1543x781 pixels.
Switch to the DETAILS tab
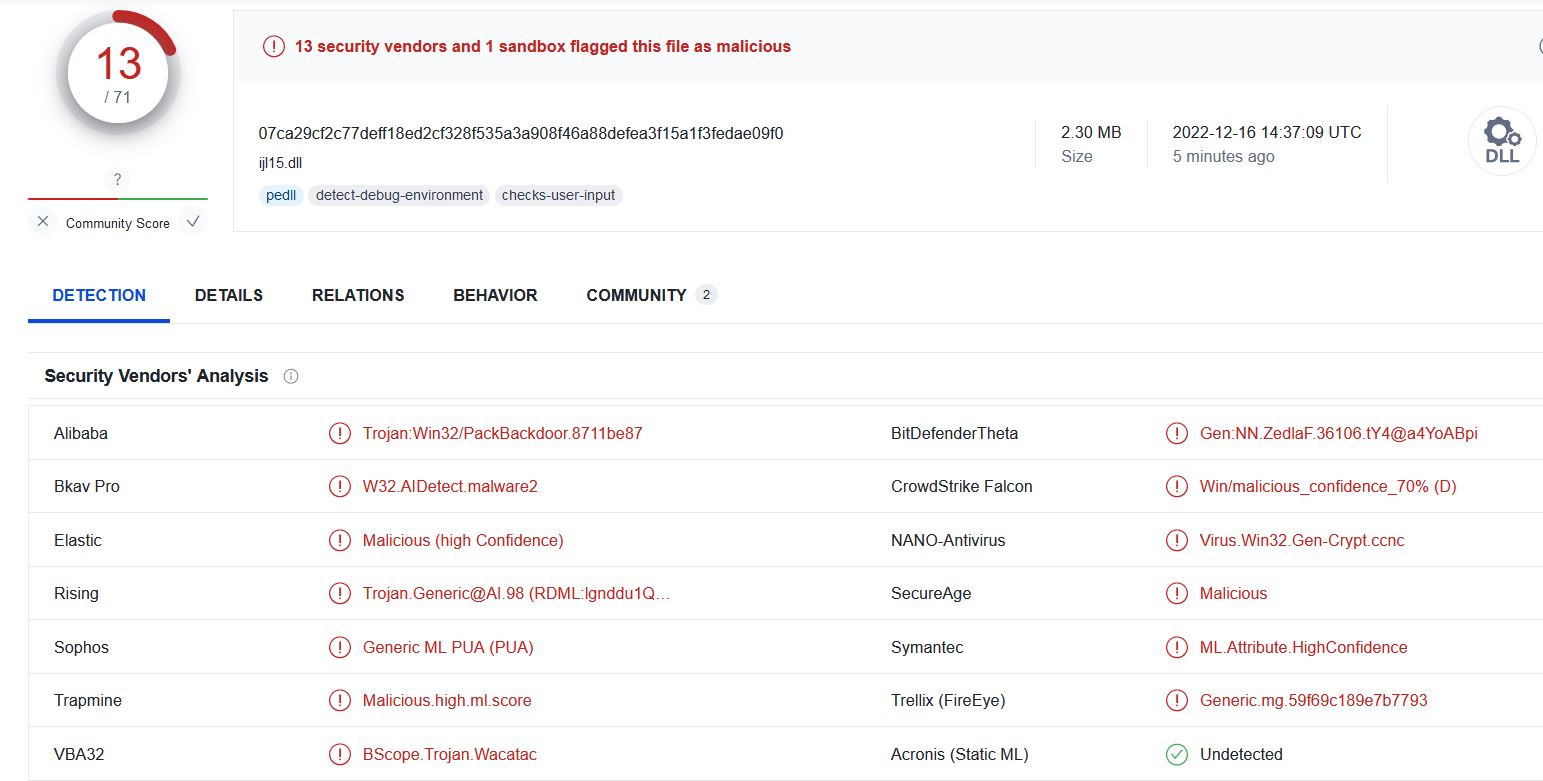229,295
